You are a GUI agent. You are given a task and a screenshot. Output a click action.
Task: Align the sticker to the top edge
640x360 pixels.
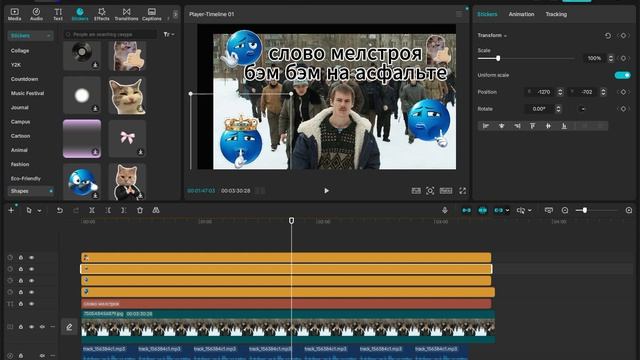click(x=533, y=126)
